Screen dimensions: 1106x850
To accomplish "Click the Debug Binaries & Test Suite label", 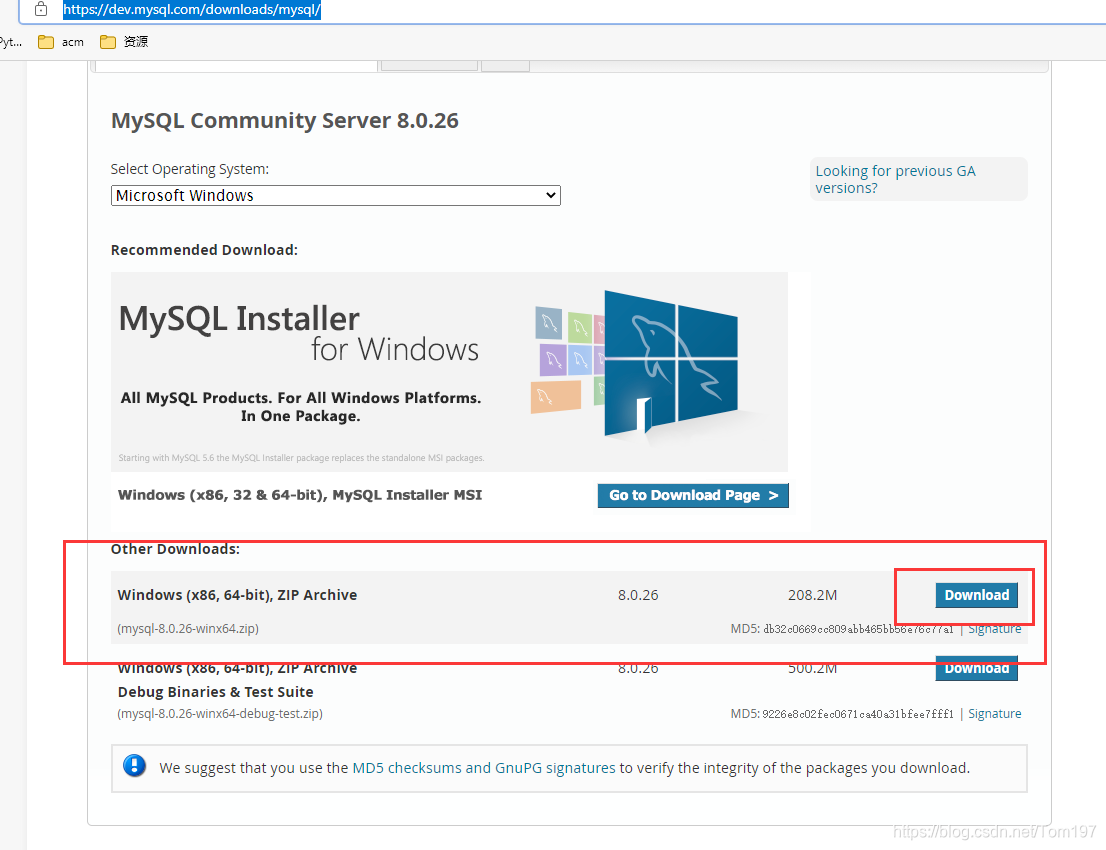I will tap(215, 692).
